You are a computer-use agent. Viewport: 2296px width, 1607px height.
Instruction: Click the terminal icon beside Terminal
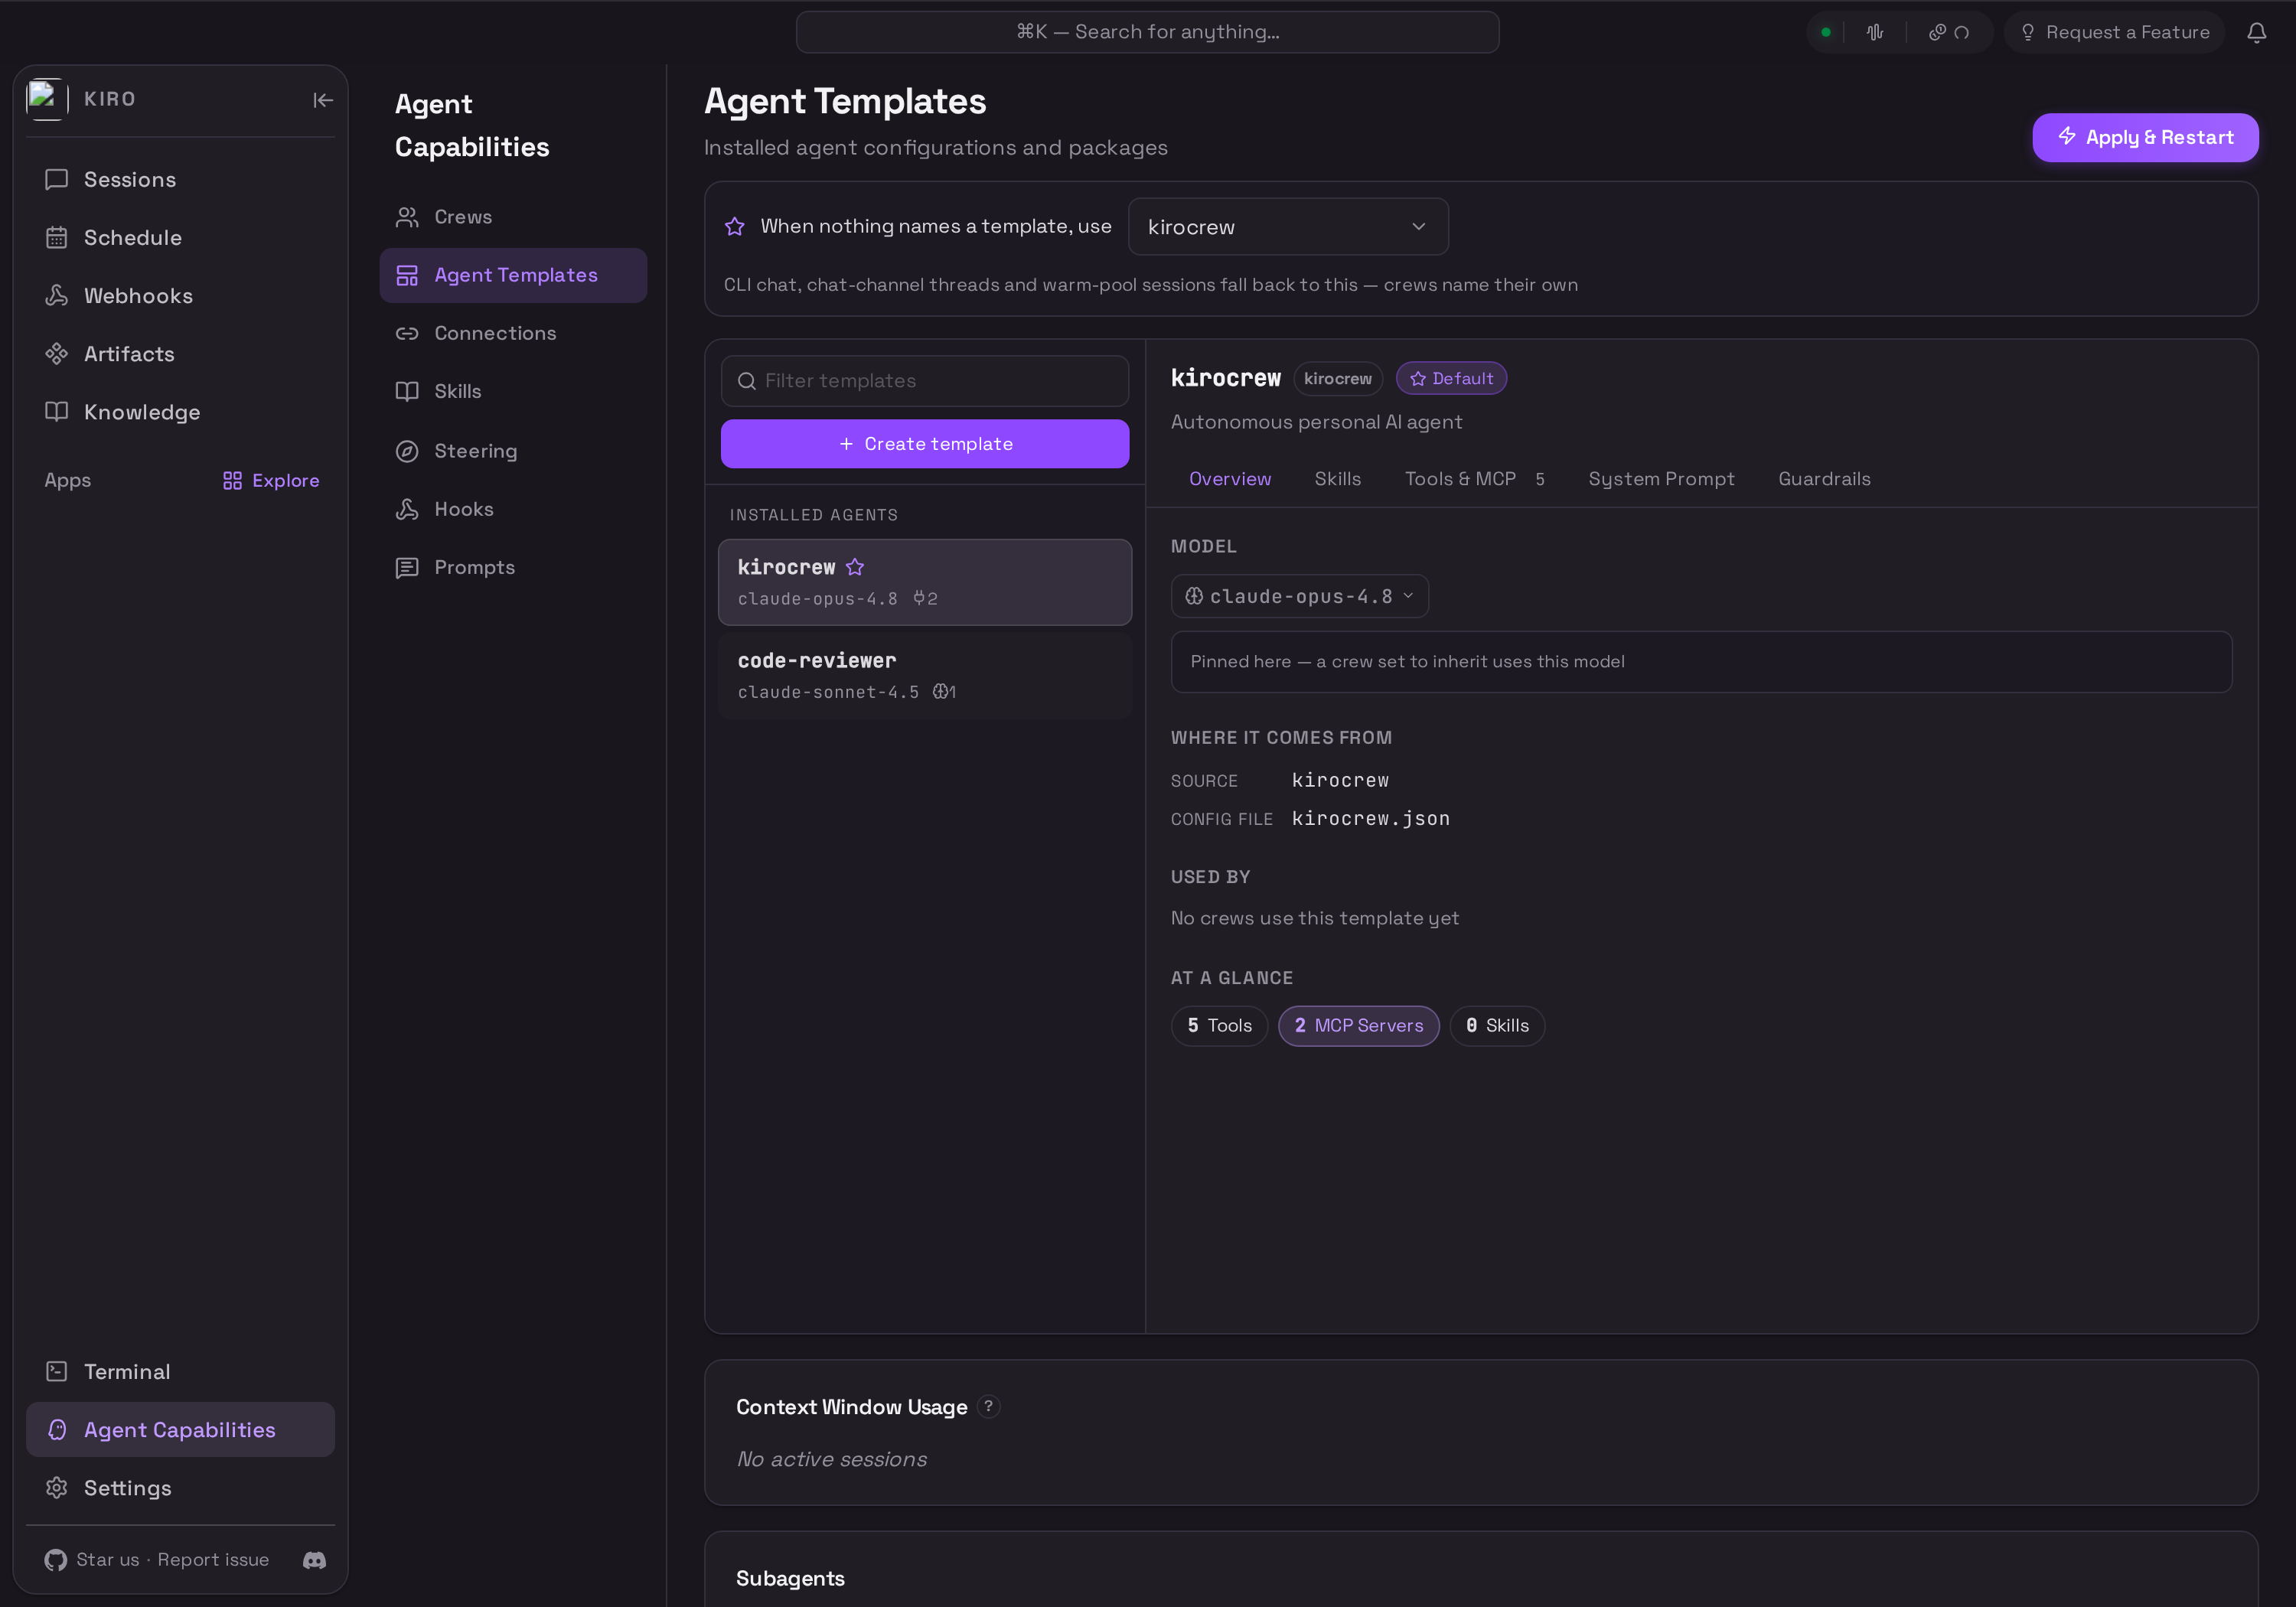coord(57,1372)
